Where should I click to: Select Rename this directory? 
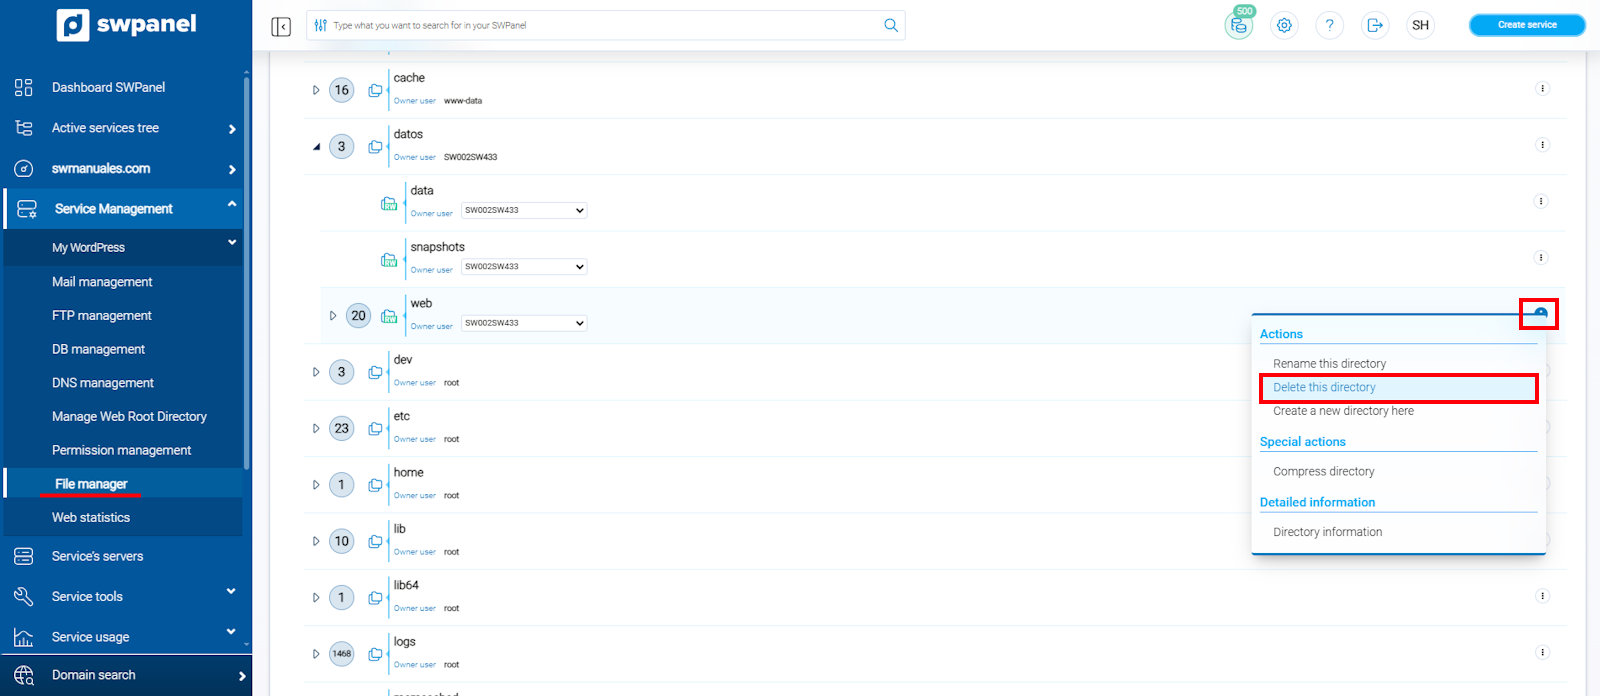1329,364
